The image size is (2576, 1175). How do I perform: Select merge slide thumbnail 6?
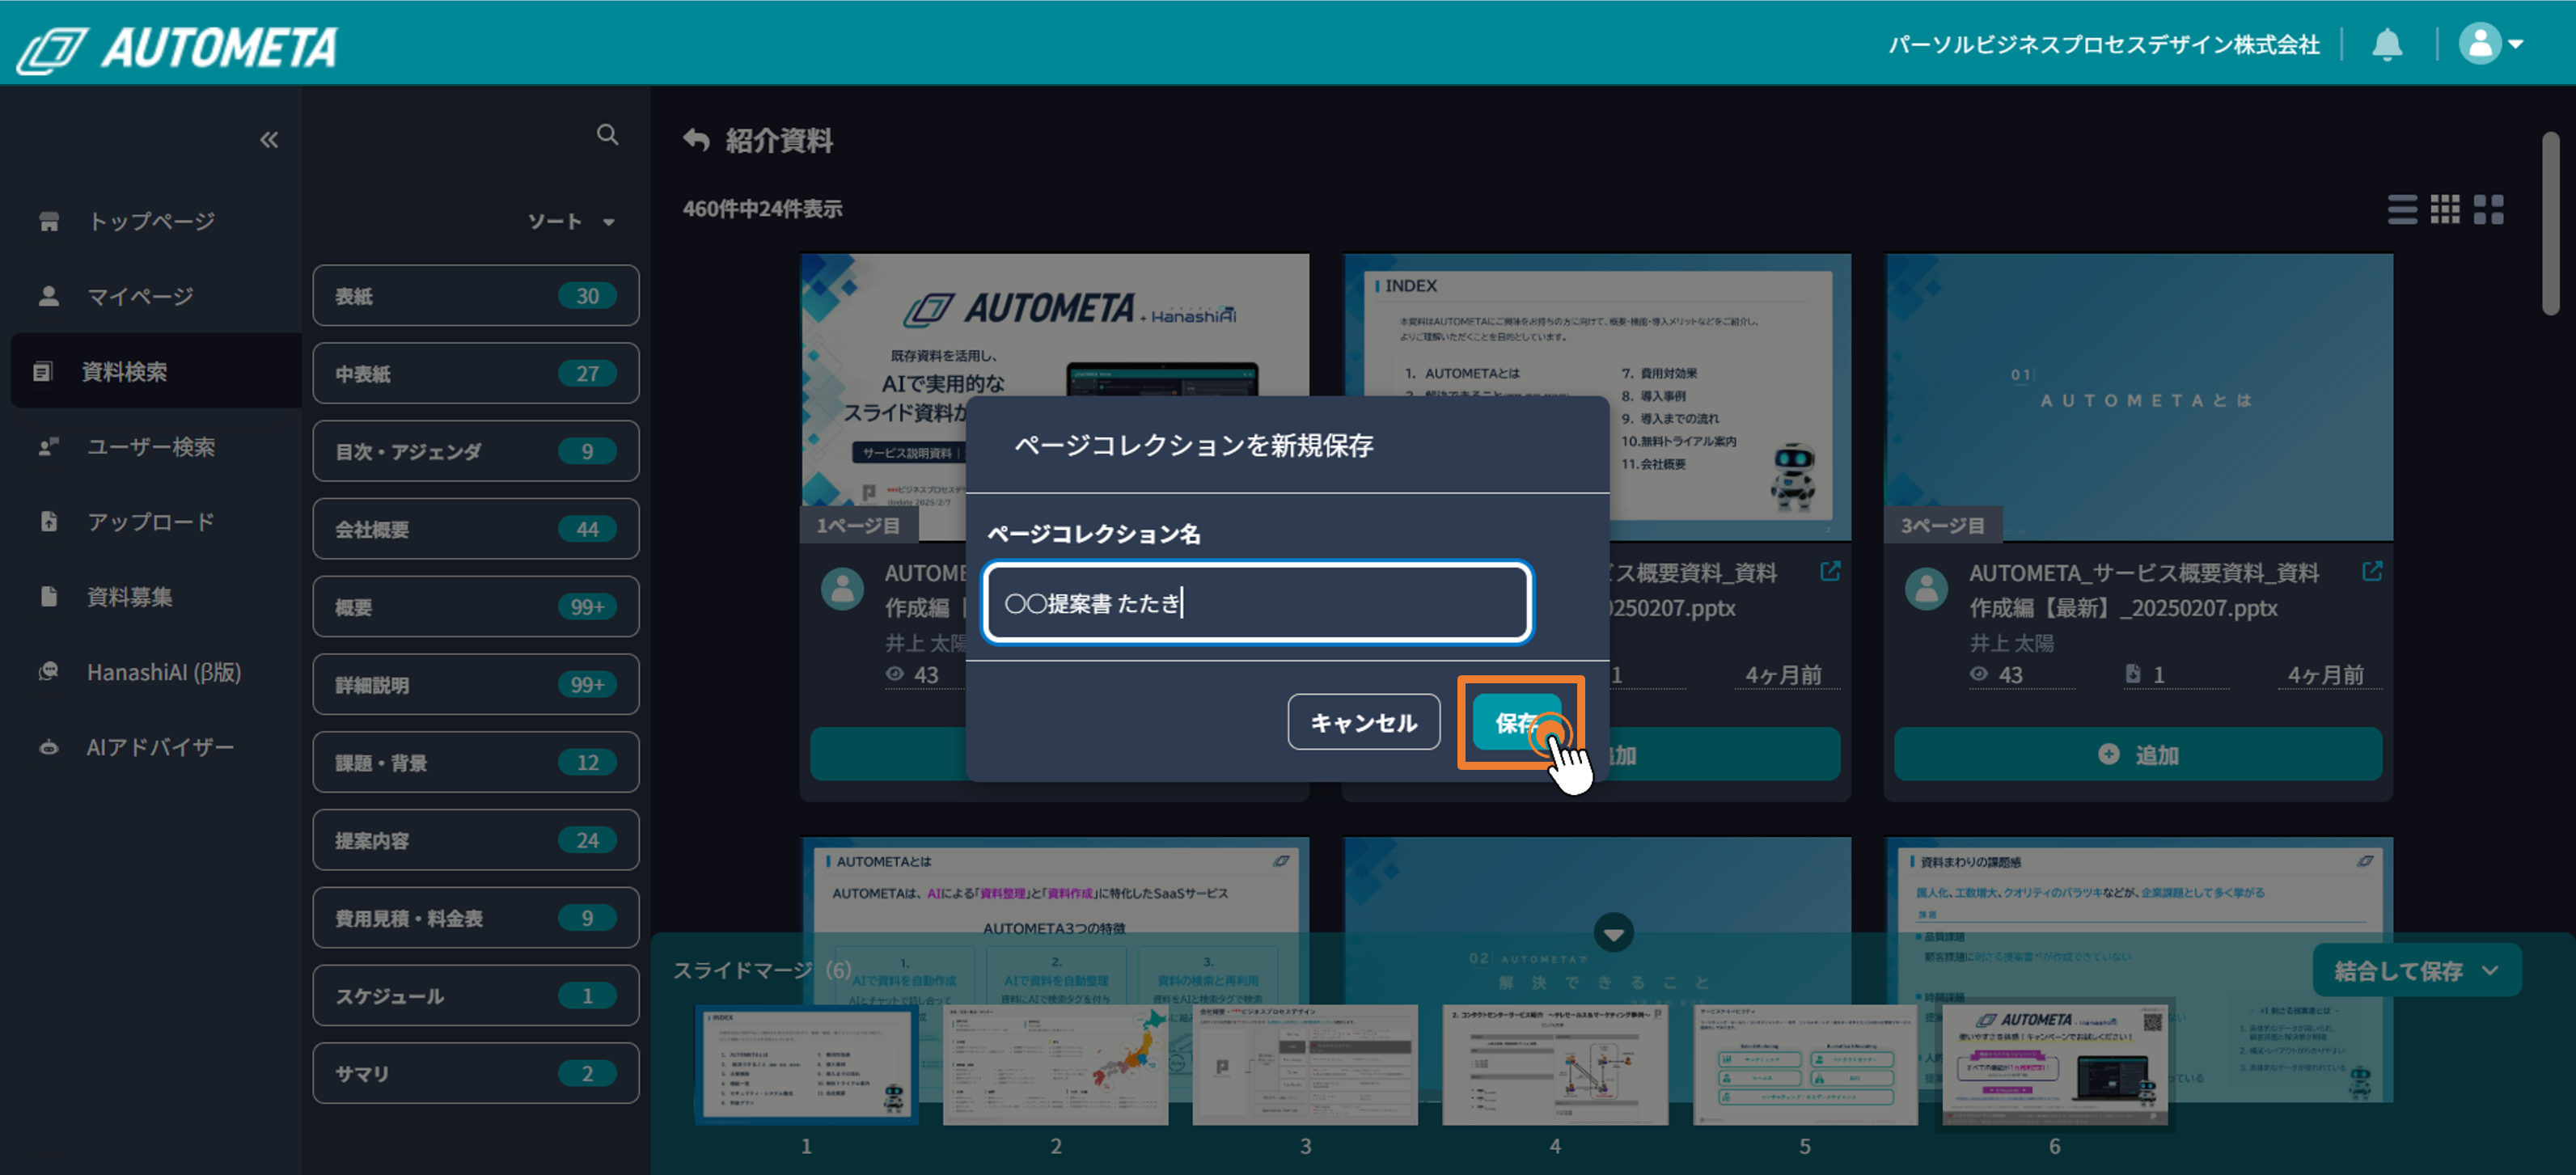click(2055, 1065)
